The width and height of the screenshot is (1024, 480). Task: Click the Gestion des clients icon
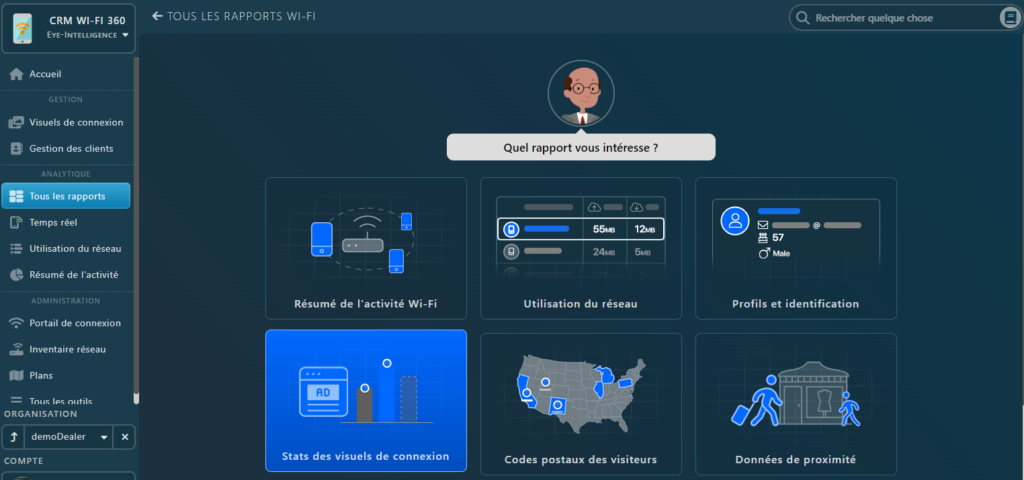pyautogui.click(x=16, y=148)
